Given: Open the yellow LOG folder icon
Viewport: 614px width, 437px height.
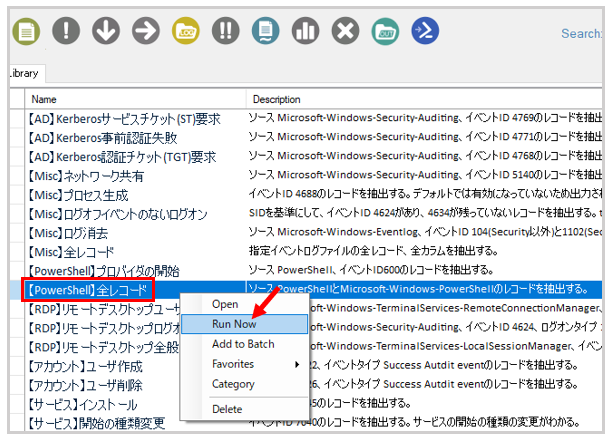Looking at the screenshot, I should click(186, 31).
